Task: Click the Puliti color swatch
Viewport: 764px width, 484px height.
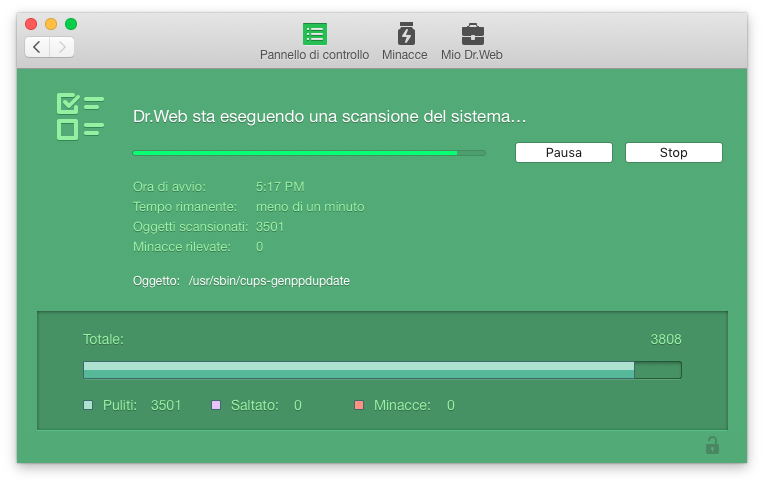Action: coord(88,405)
